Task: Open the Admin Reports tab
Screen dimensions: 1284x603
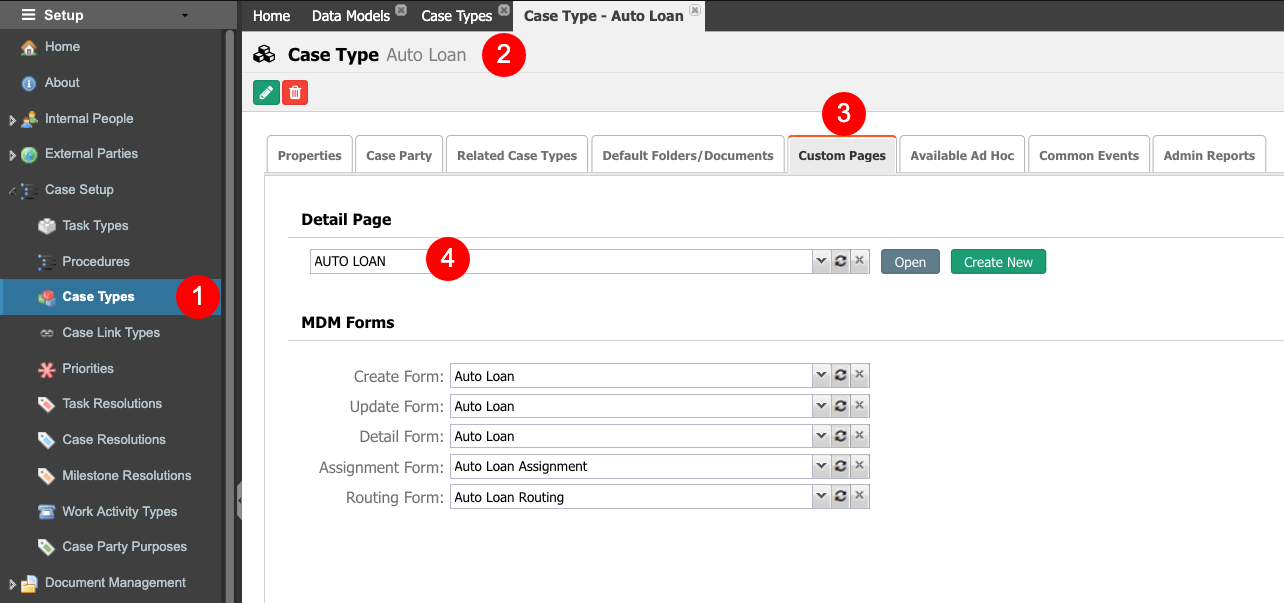Action: (1209, 155)
